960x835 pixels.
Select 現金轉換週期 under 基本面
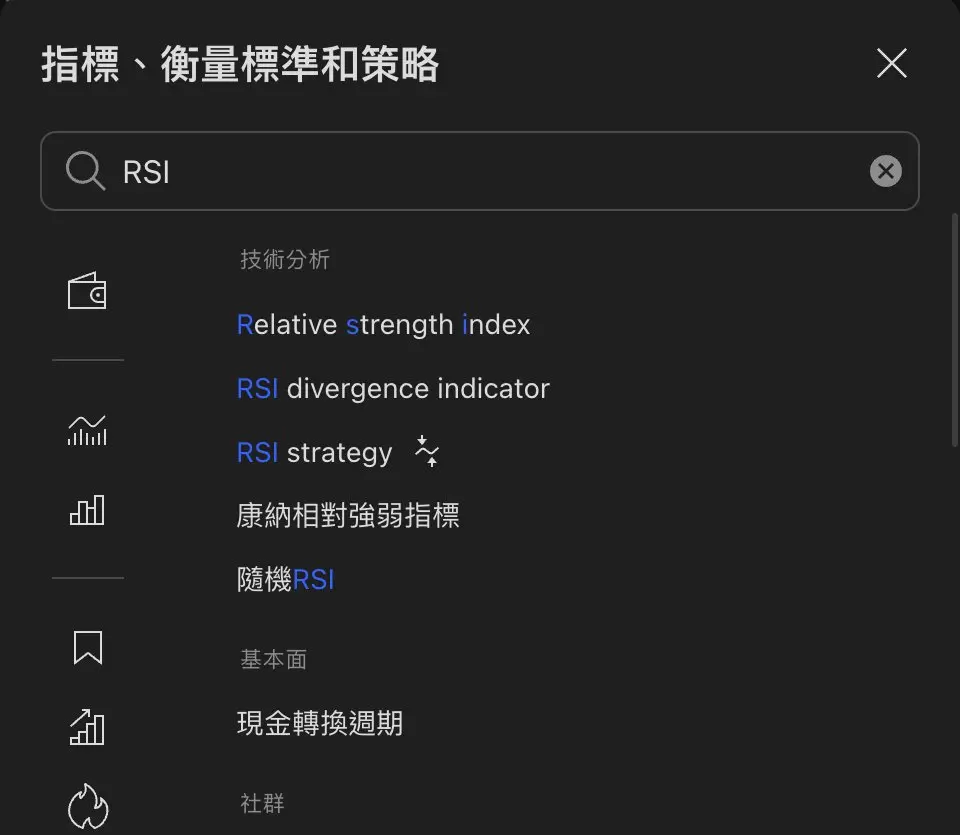[320, 723]
